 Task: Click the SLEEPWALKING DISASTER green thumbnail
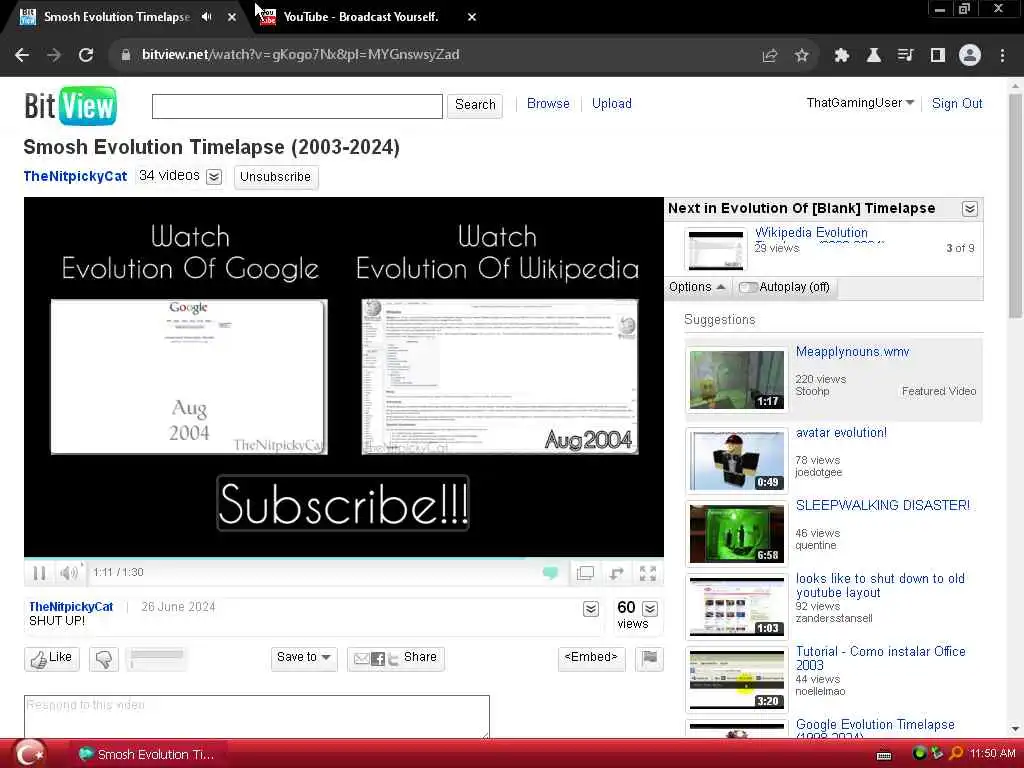click(x=737, y=534)
